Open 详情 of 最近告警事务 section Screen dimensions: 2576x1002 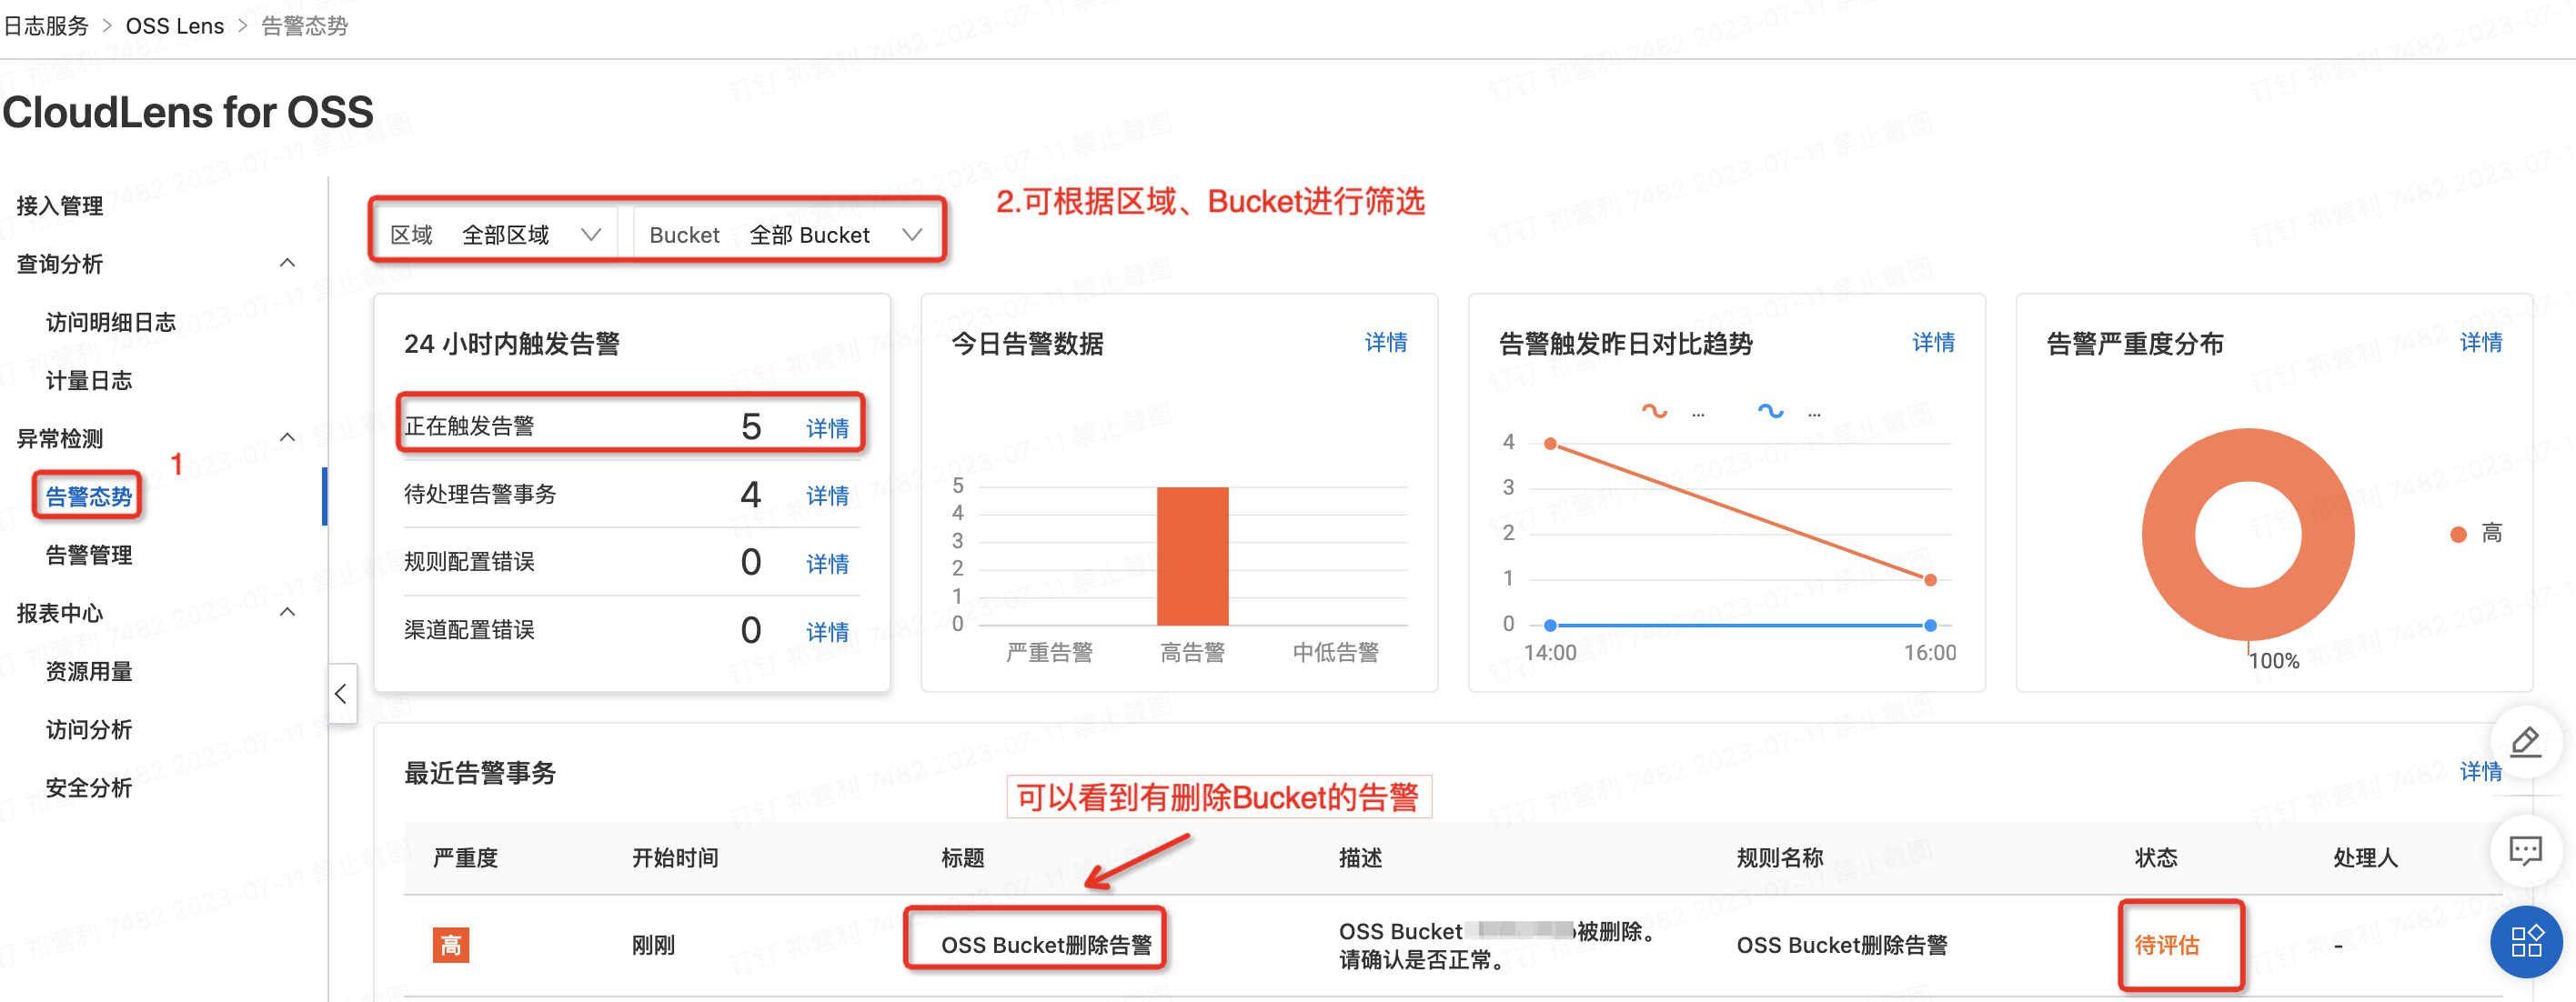coord(2481,771)
